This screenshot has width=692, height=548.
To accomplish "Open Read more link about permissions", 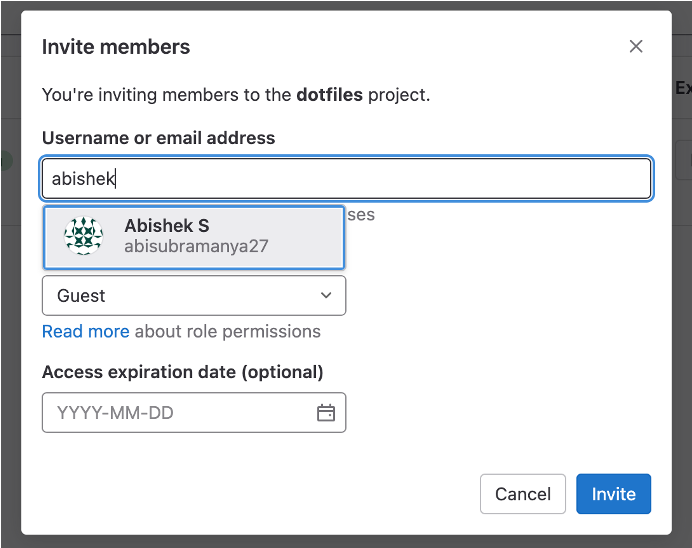I will click(x=85, y=331).
